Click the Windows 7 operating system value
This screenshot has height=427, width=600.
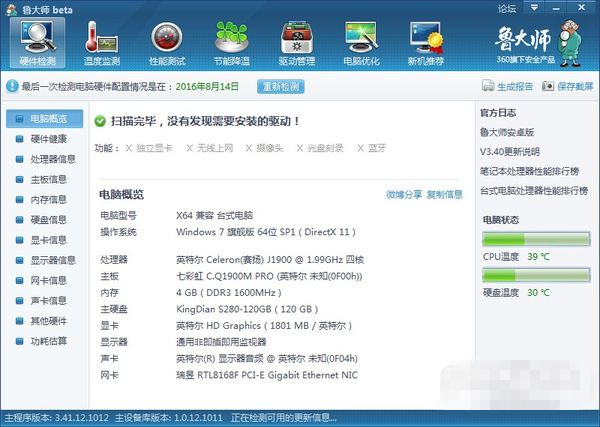pyautogui.click(x=266, y=232)
